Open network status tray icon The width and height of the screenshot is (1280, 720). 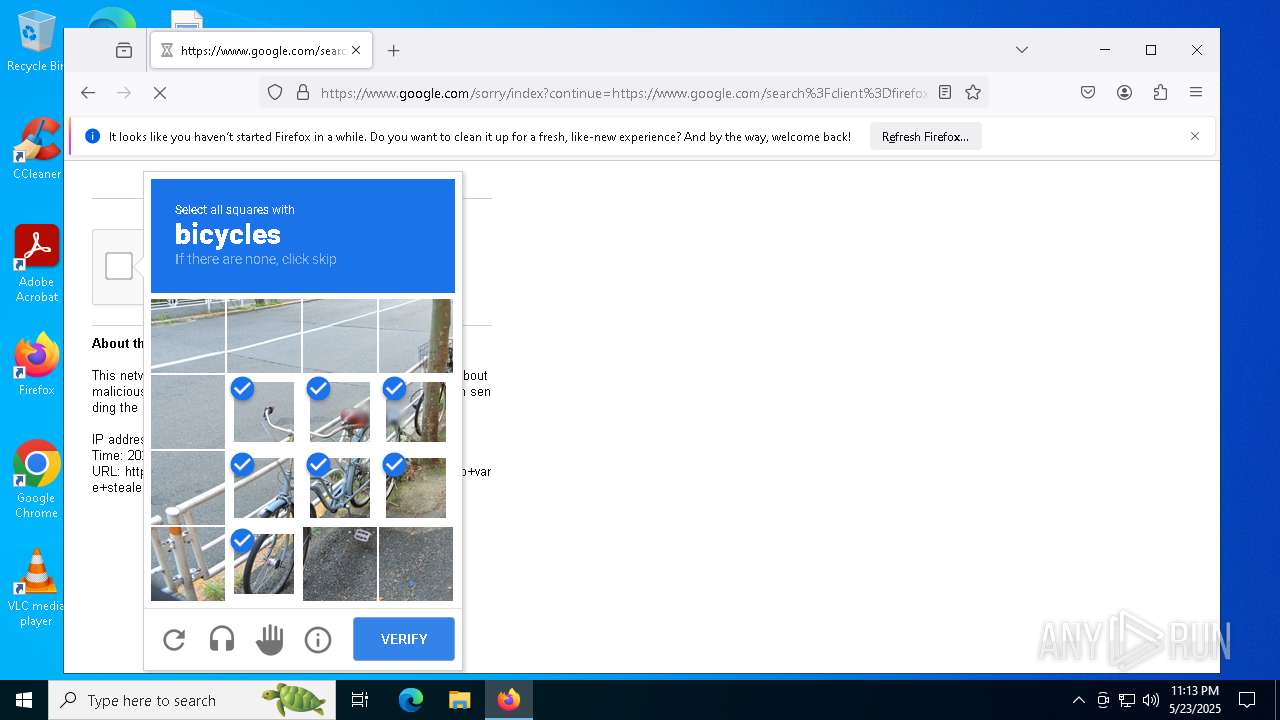point(1127,700)
